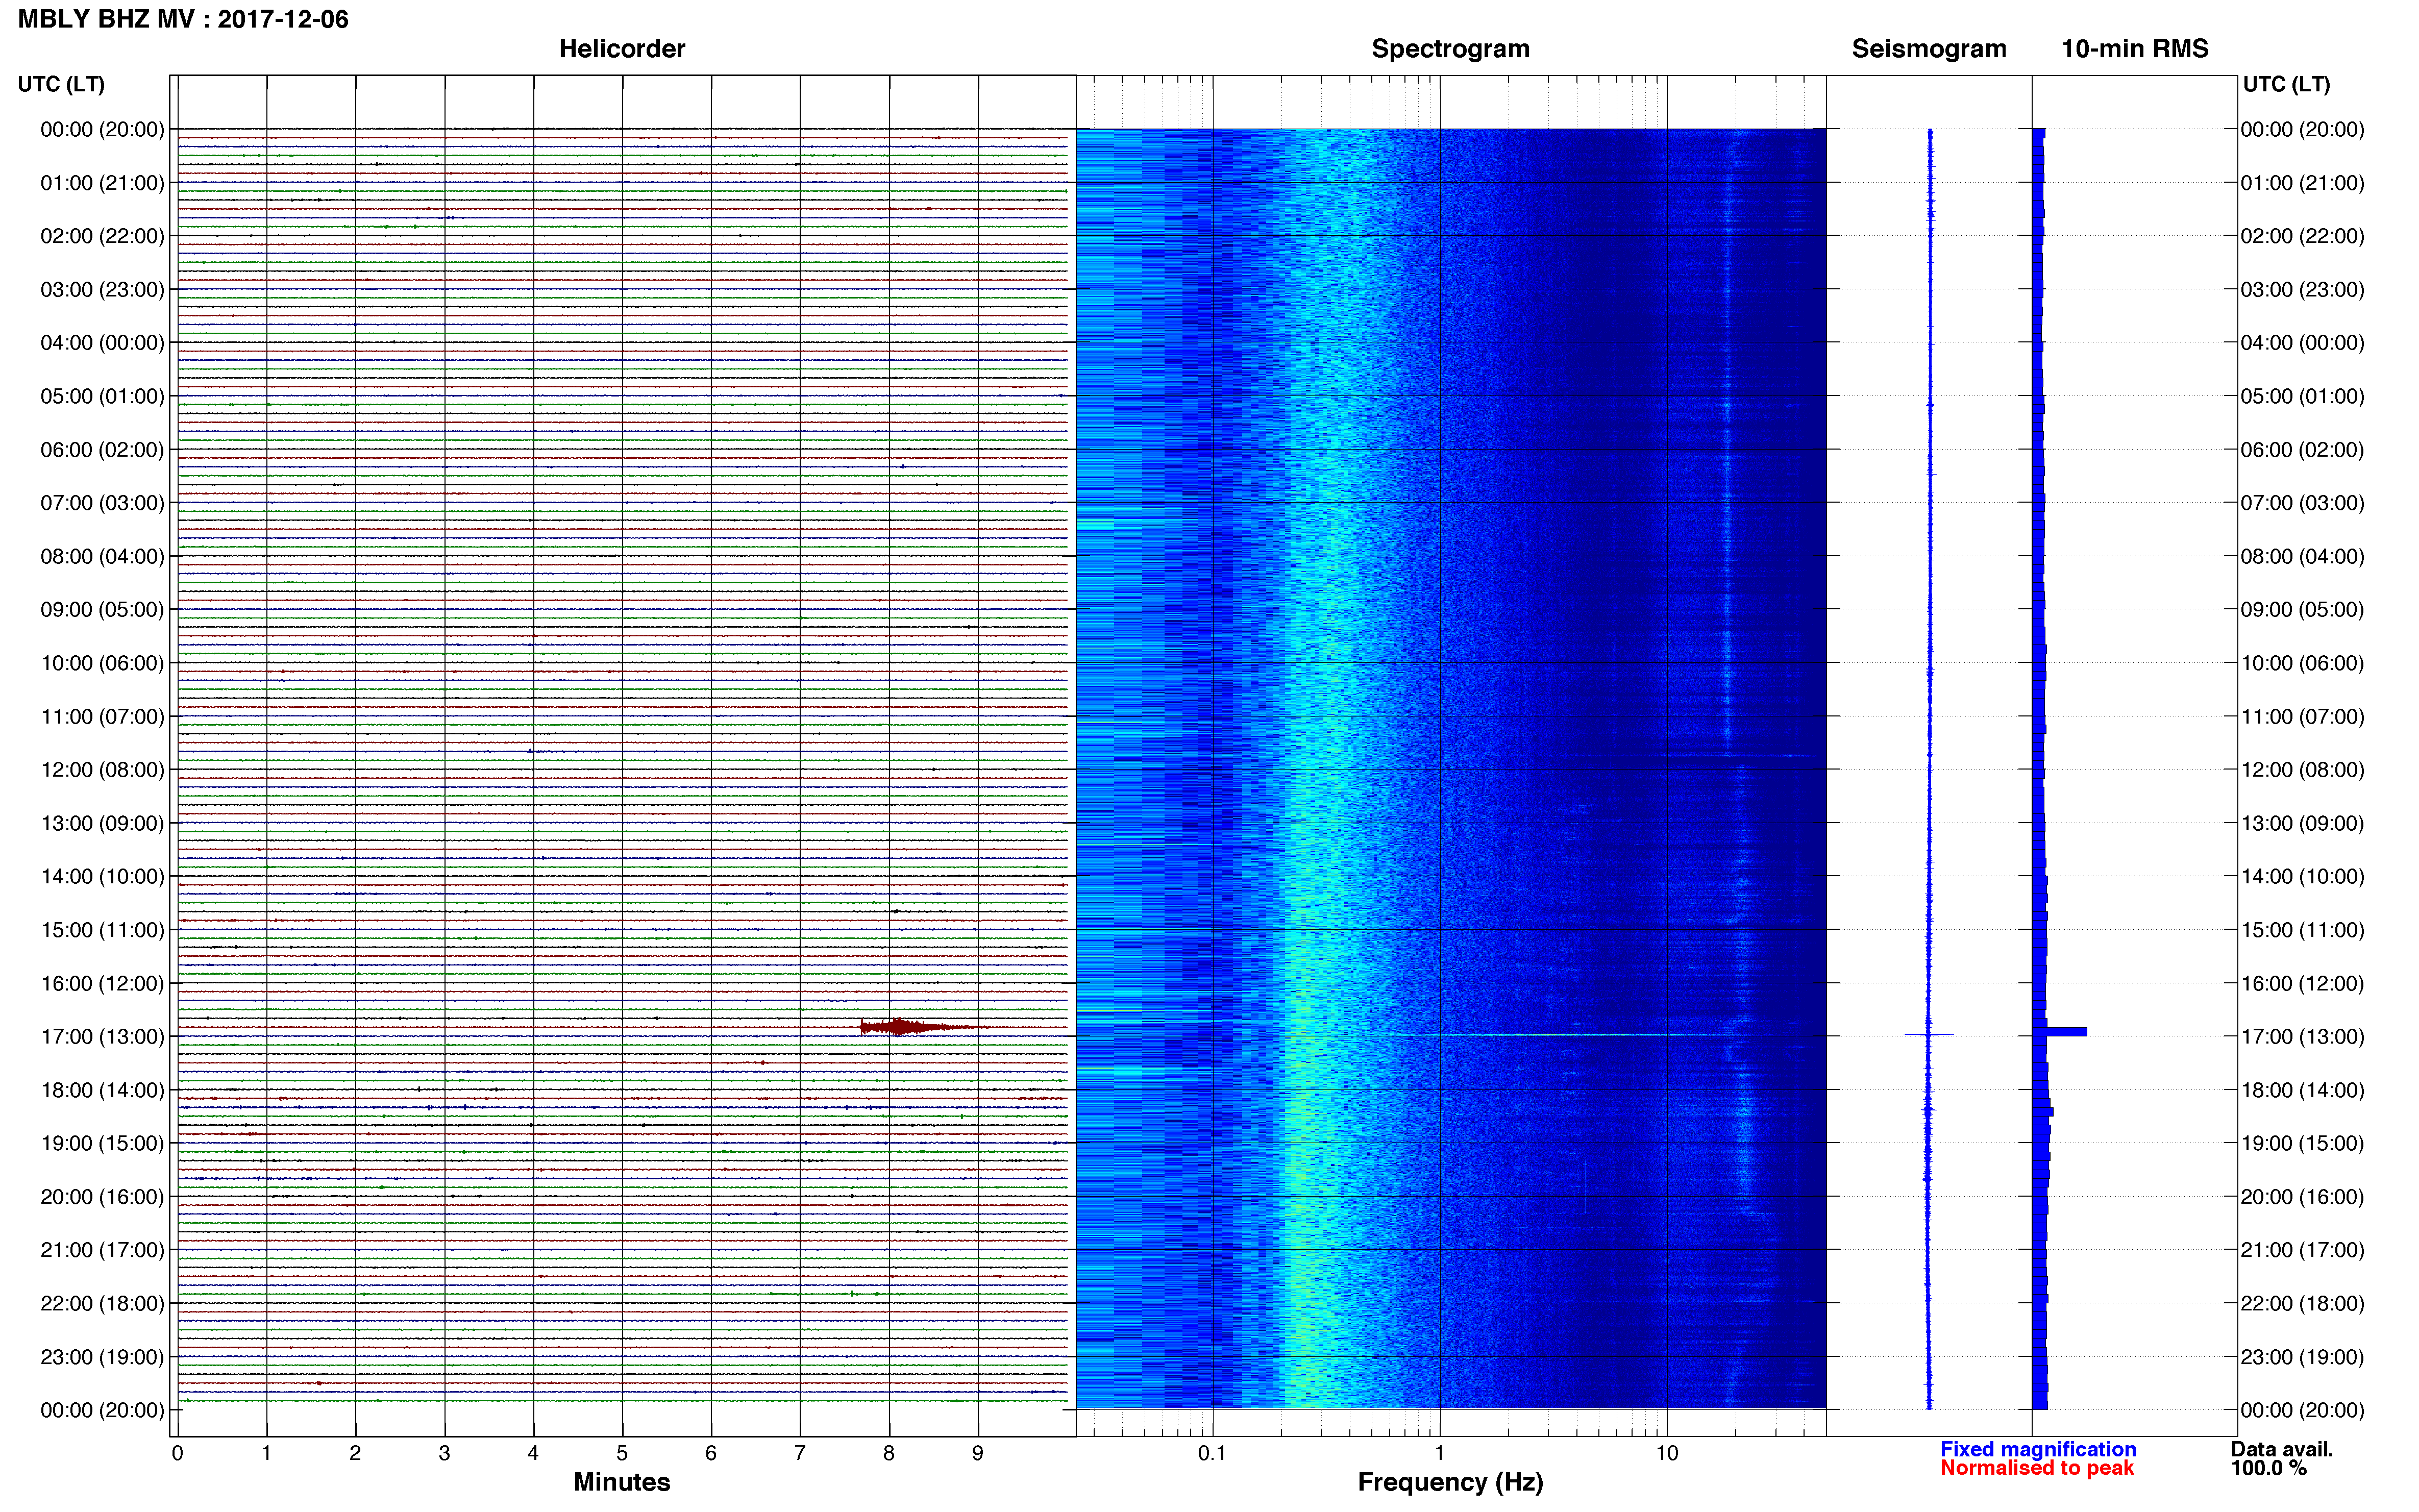Click the right-side label '12:00 (08:00)'
2419x1512 pixels.
(2302, 770)
